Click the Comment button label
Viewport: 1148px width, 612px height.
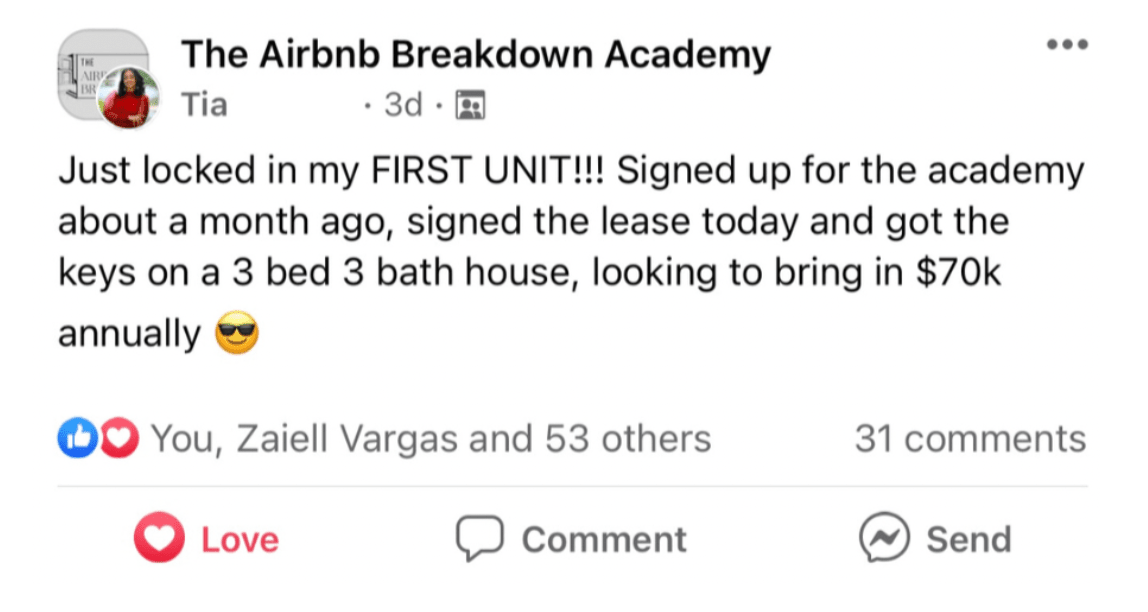click(604, 540)
